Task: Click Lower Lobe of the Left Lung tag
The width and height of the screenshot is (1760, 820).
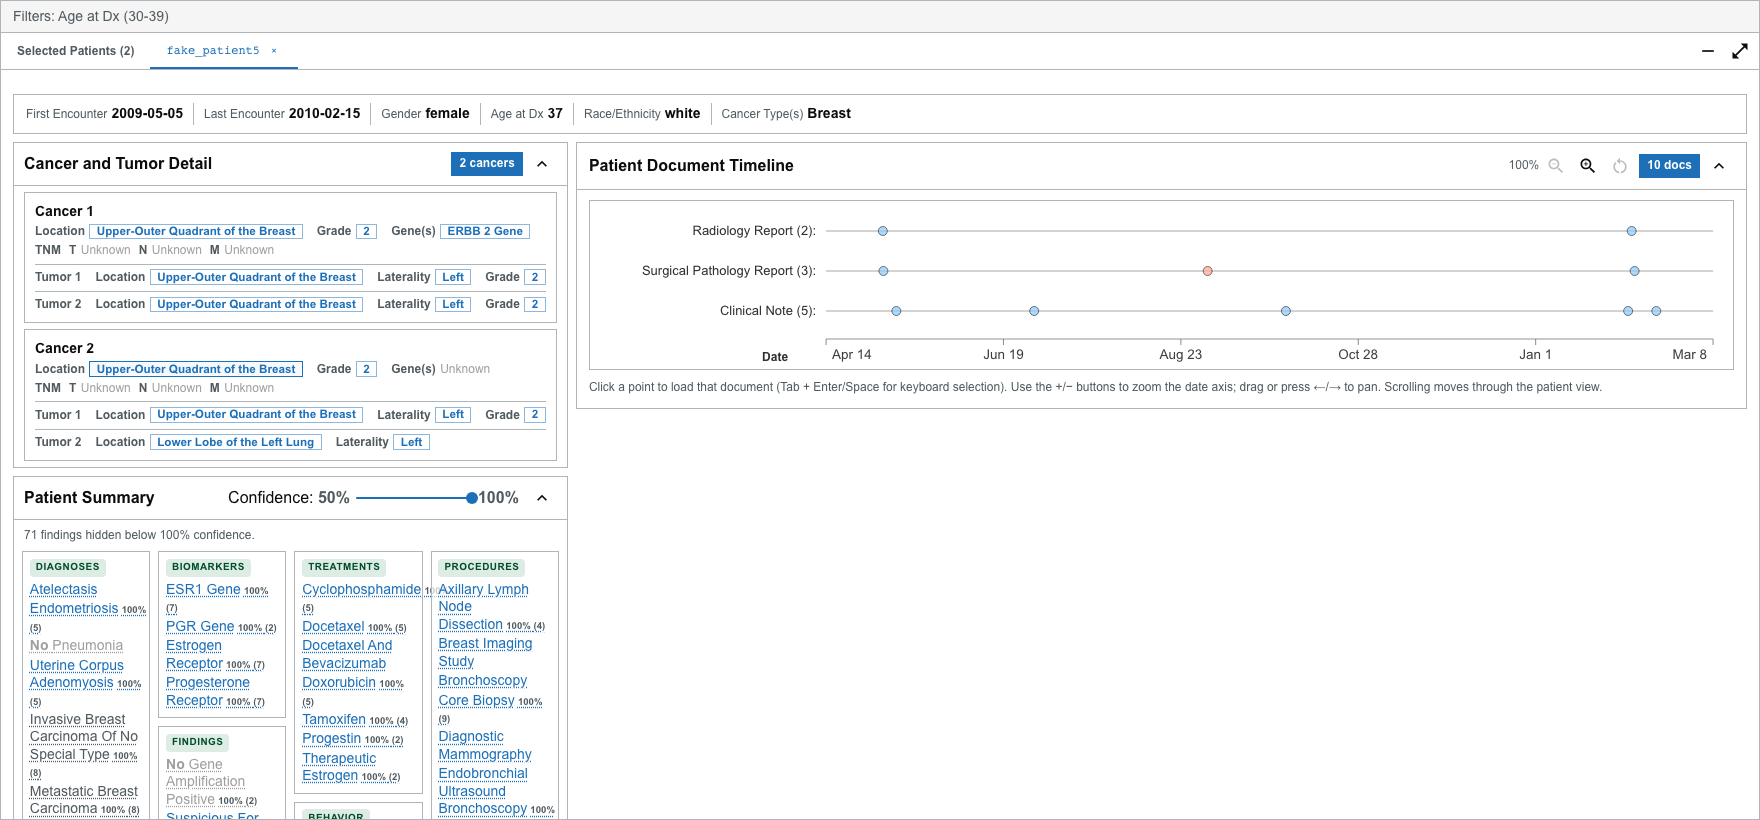Action: [x=236, y=442]
